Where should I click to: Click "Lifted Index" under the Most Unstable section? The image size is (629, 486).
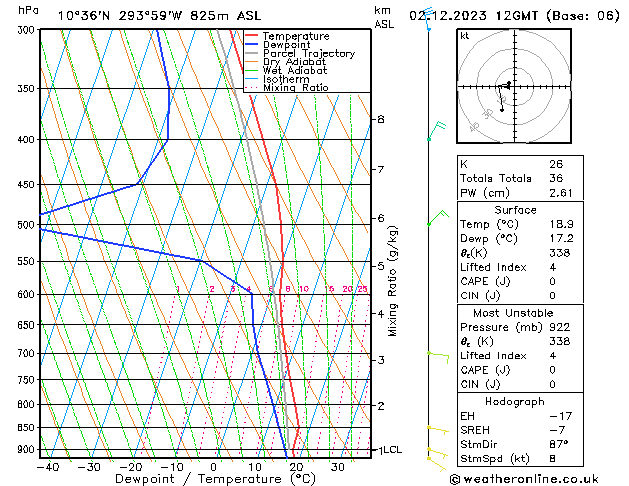click(x=493, y=356)
